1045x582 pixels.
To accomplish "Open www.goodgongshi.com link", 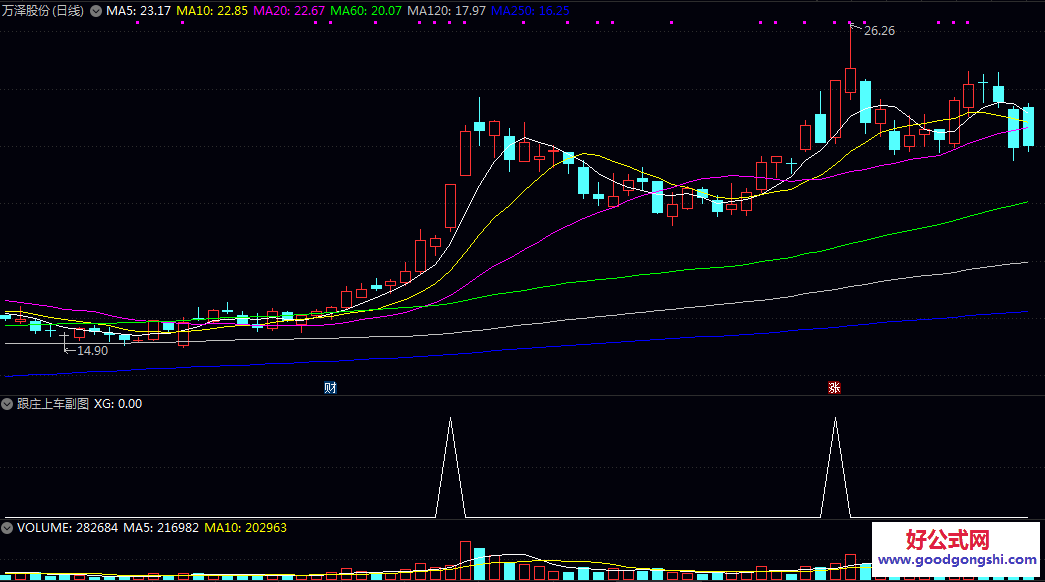I will pyautogui.click(x=956, y=560).
